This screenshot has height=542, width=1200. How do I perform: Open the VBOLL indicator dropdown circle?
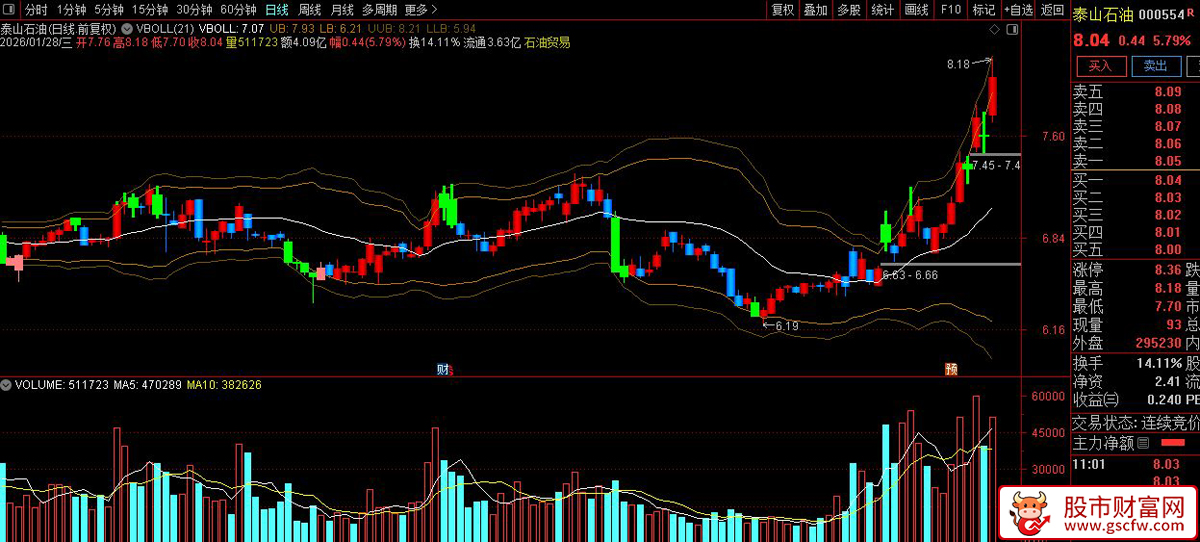click(126, 28)
